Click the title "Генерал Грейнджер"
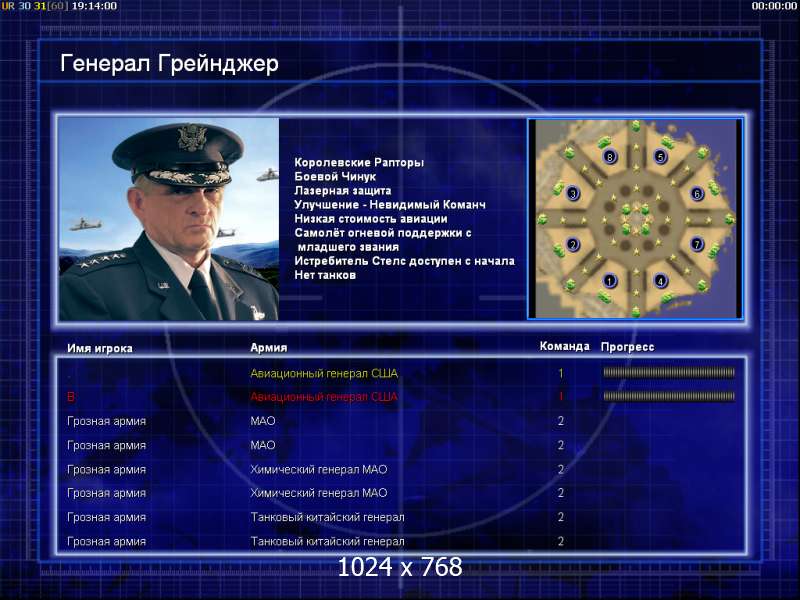 pos(169,64)
